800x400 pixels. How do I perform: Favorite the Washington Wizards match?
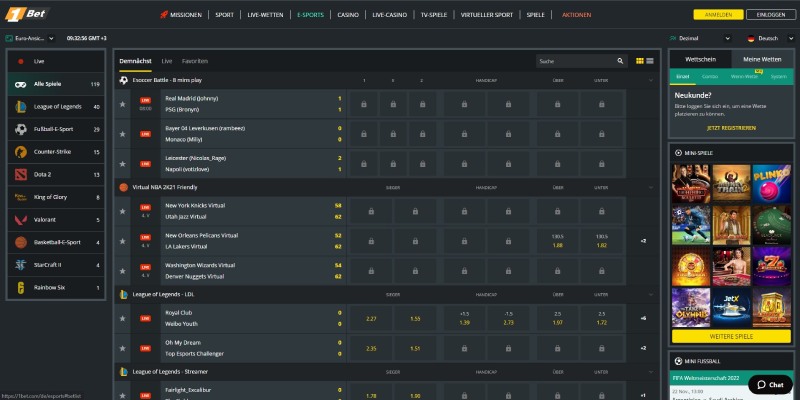[x=122, y=271]
